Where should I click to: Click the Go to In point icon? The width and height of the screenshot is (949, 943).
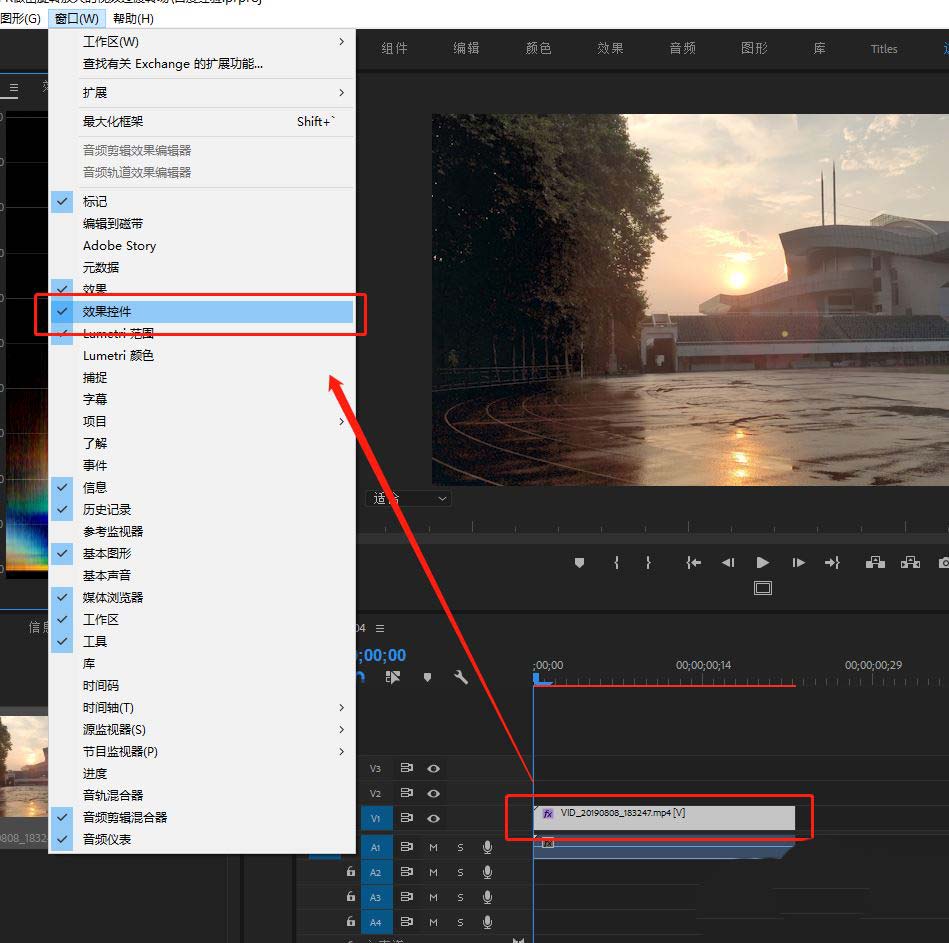click(x=693, y=563)
